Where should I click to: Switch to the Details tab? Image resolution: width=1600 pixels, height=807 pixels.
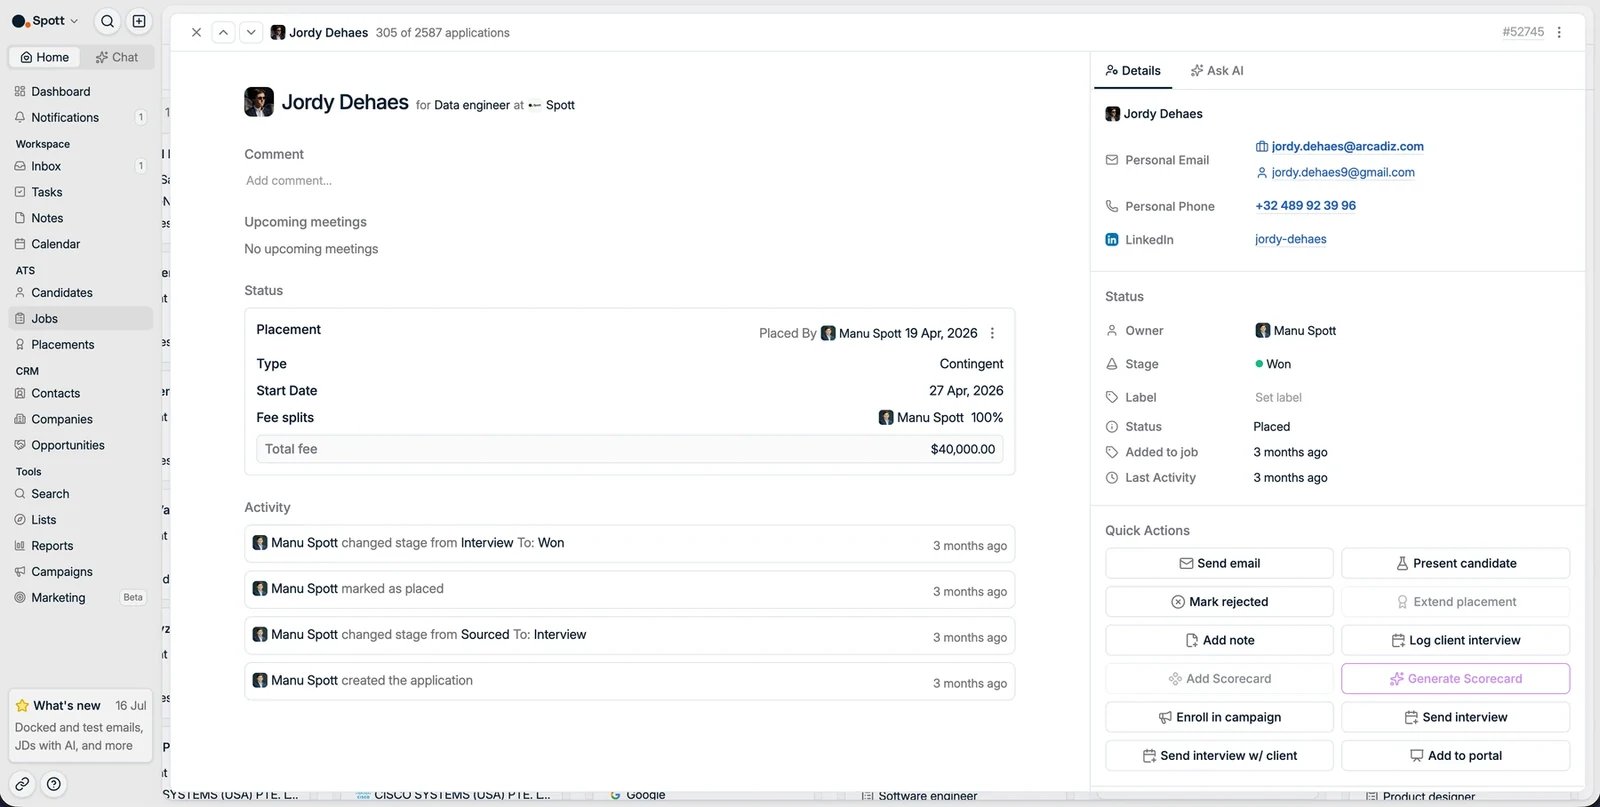(1133, 71)
